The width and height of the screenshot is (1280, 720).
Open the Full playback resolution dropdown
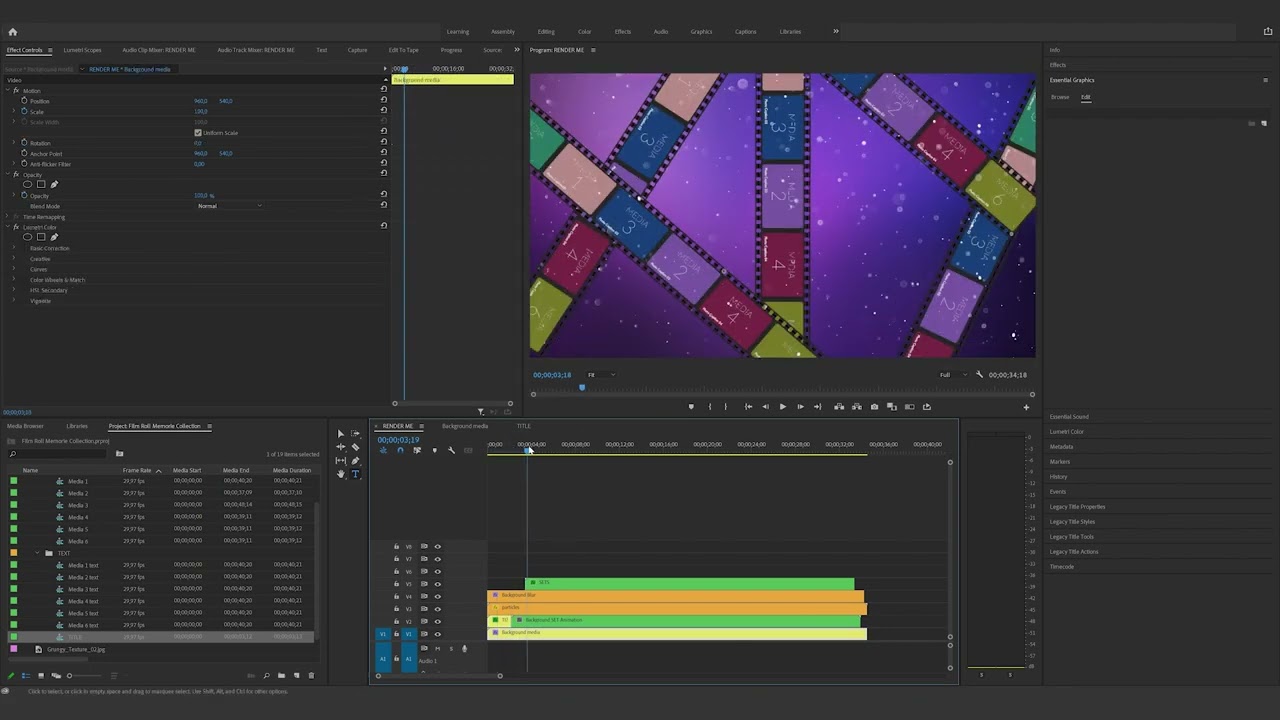tap(953, 375)
